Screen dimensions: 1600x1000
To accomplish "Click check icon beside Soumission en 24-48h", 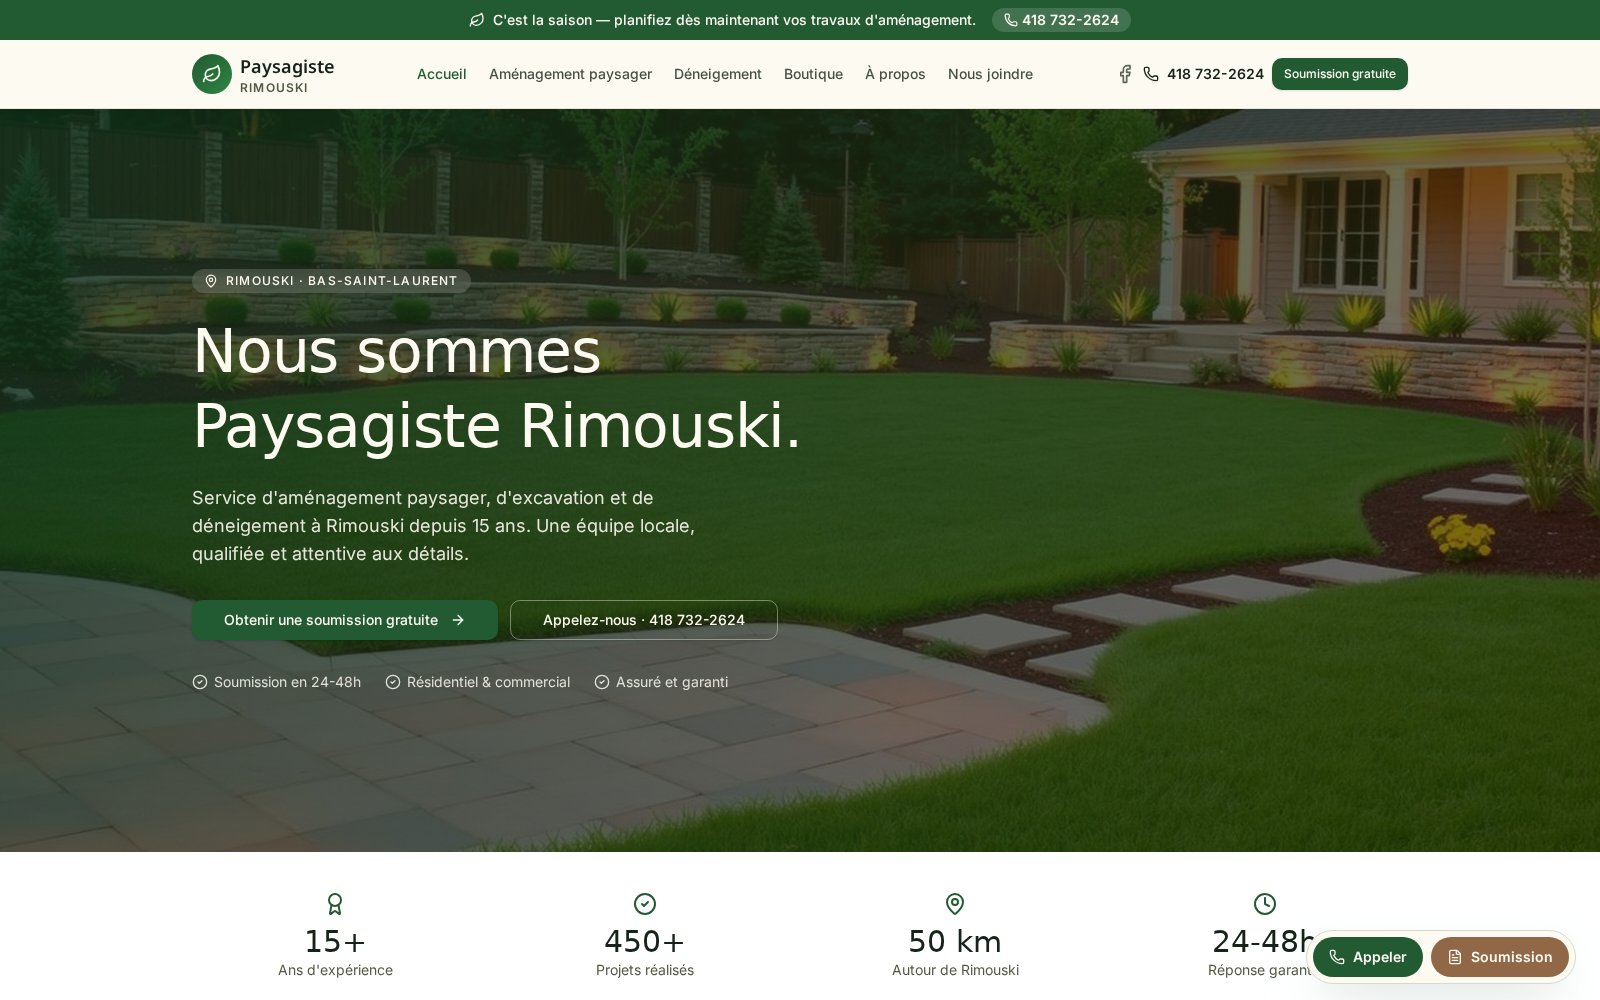I will pos(200,682).
